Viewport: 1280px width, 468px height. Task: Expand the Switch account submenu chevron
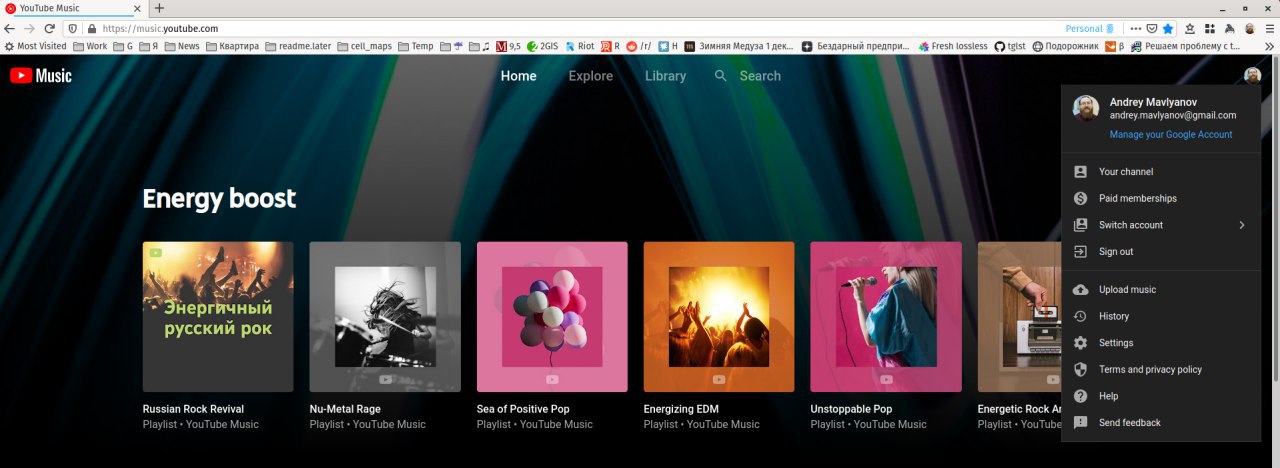click(x=1242, y=225)
